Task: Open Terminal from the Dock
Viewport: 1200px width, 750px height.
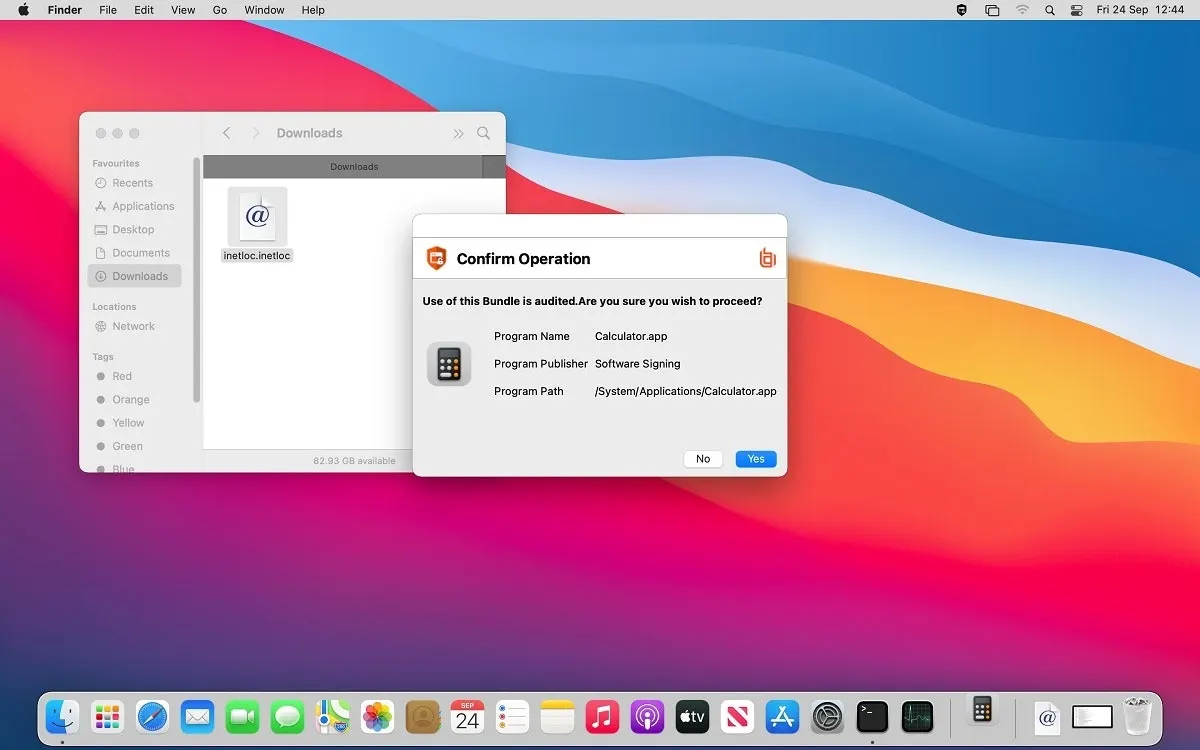Action: coord(872,716)
